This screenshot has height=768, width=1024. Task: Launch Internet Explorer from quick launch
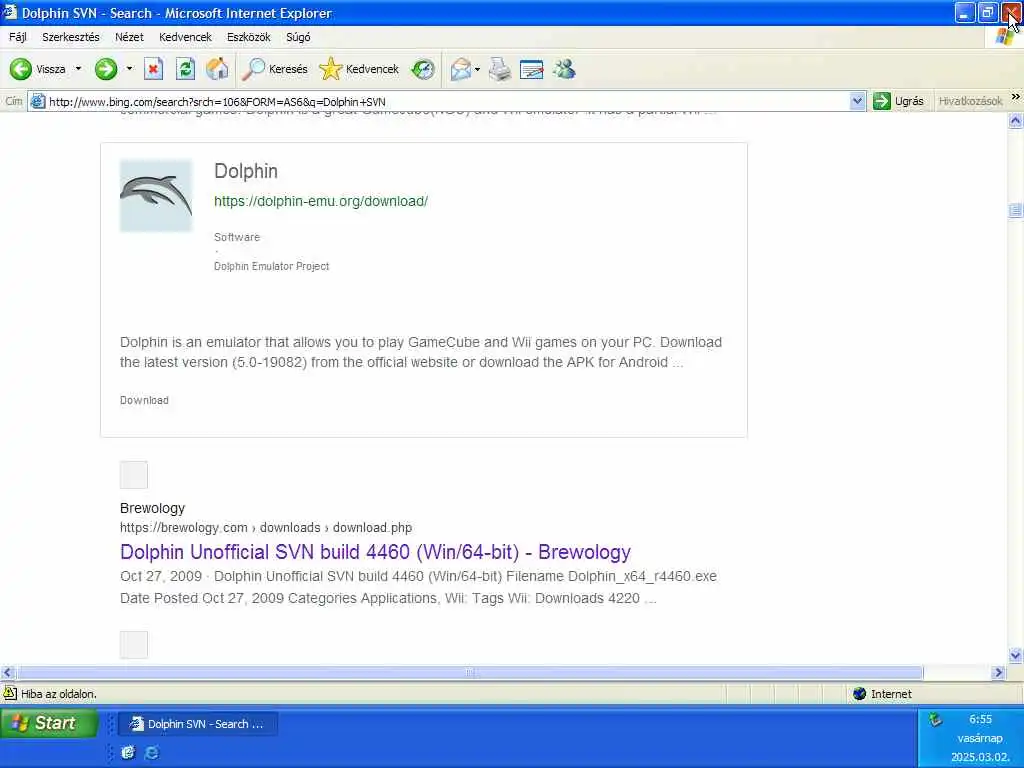(x=152, y=752)
